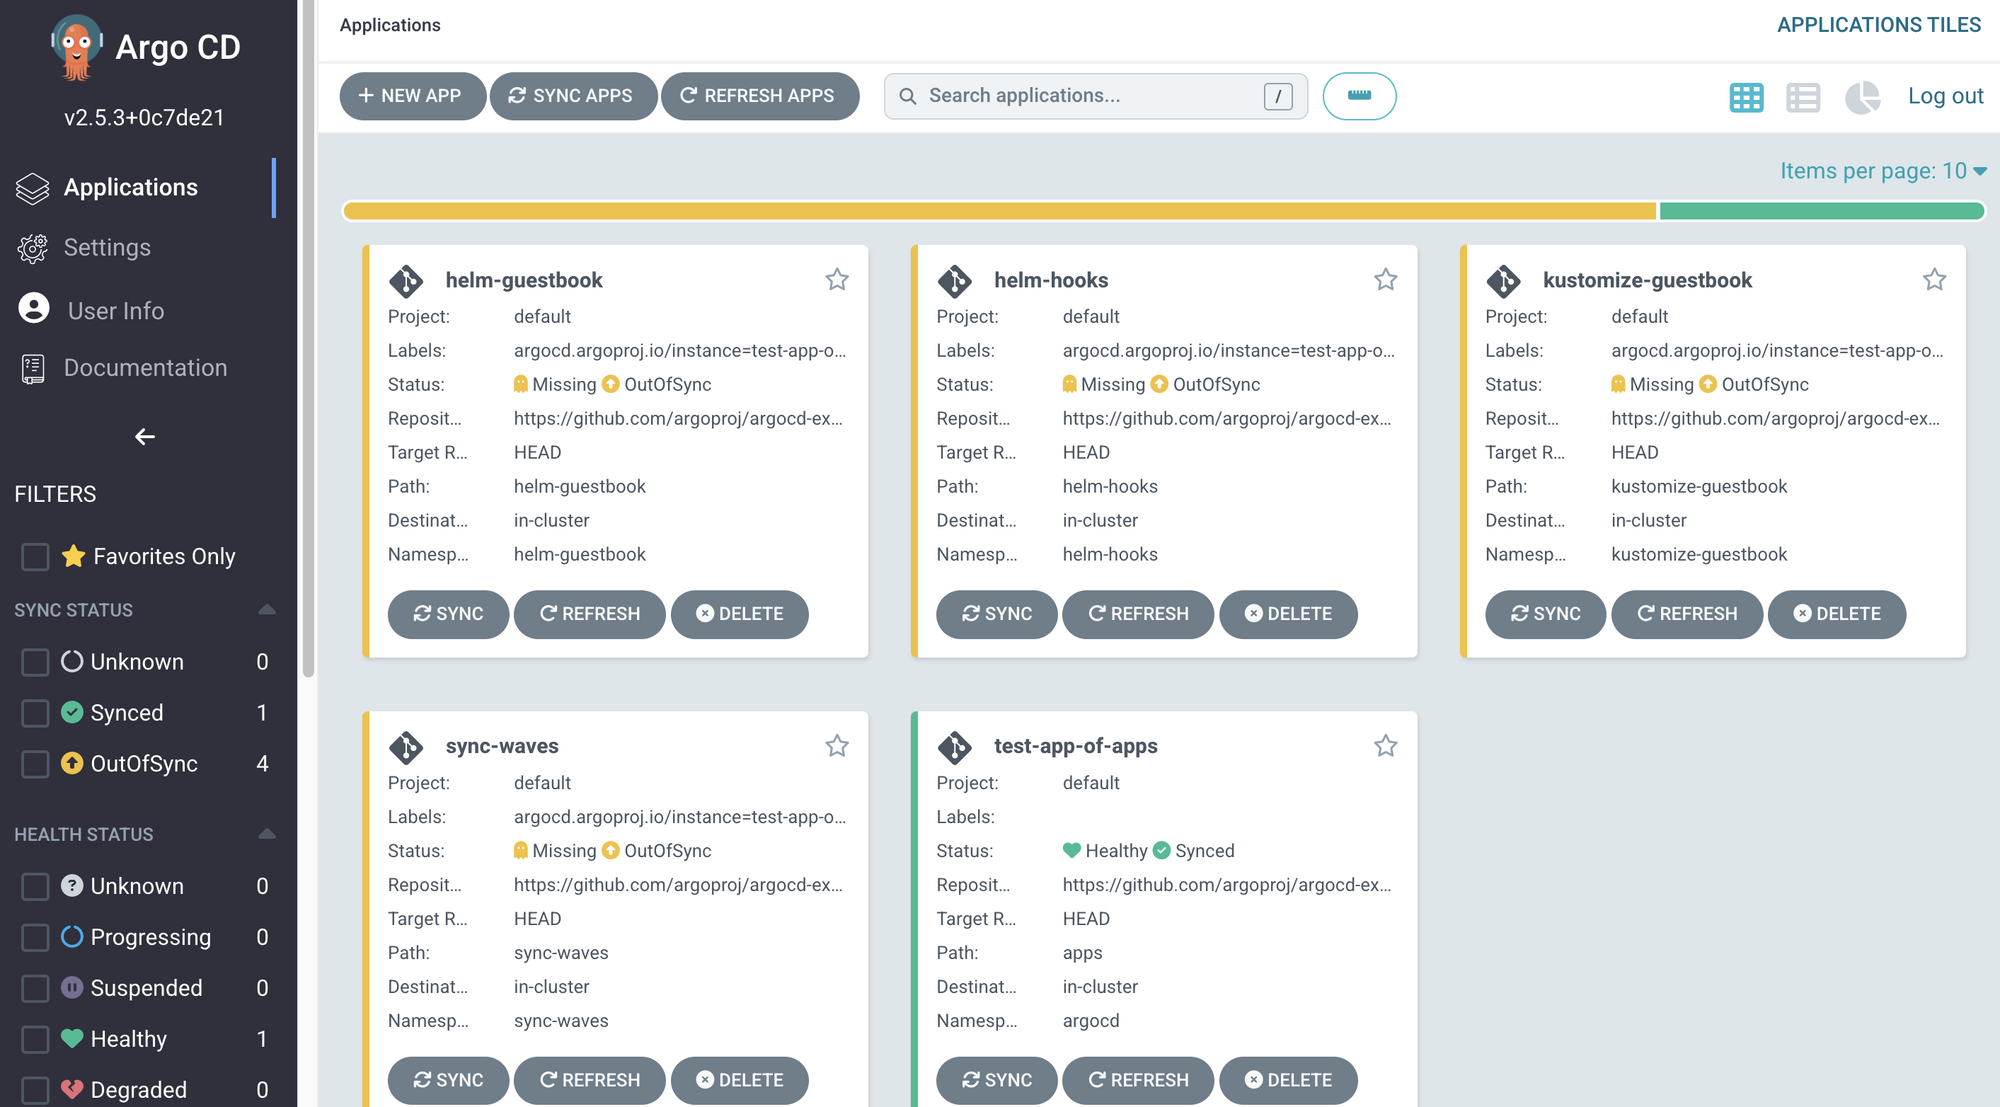Image resolution: width=2000 pixels, height=1107 pixels.
Task: Click the NEW APP button
Action: 412,96
